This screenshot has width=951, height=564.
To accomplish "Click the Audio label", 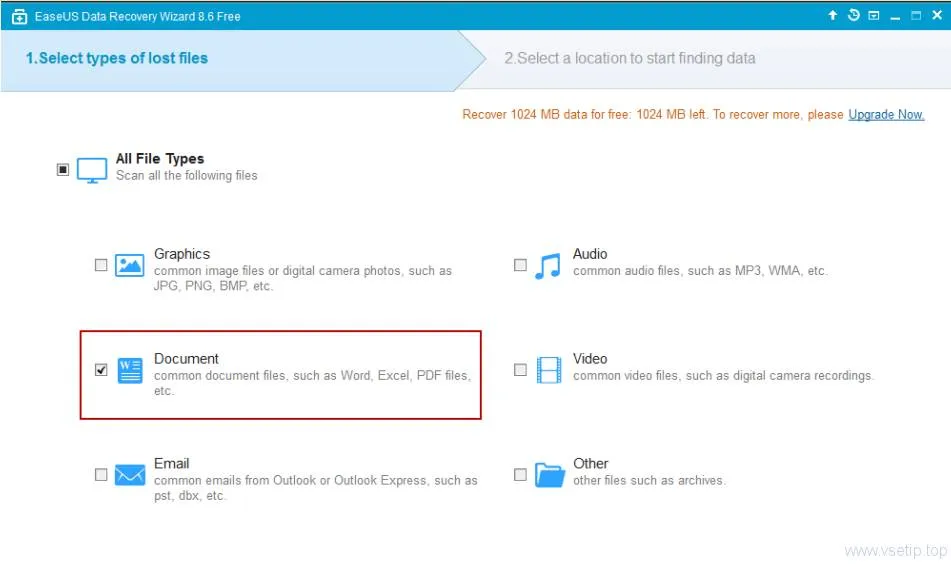I will pyautogui.click(x=590, y=254).
